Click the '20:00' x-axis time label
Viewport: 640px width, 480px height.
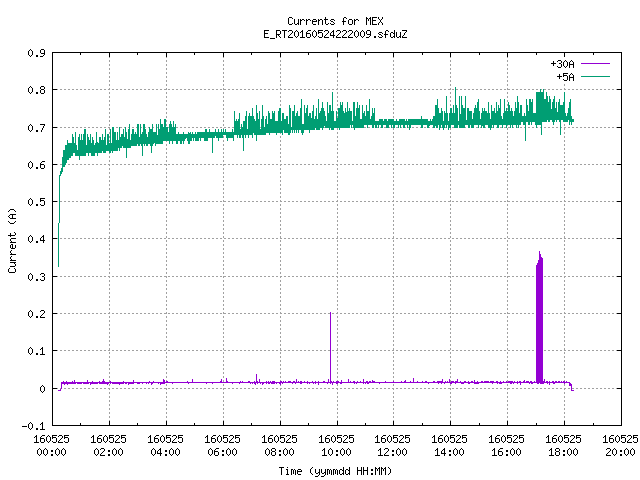[620, 453]
